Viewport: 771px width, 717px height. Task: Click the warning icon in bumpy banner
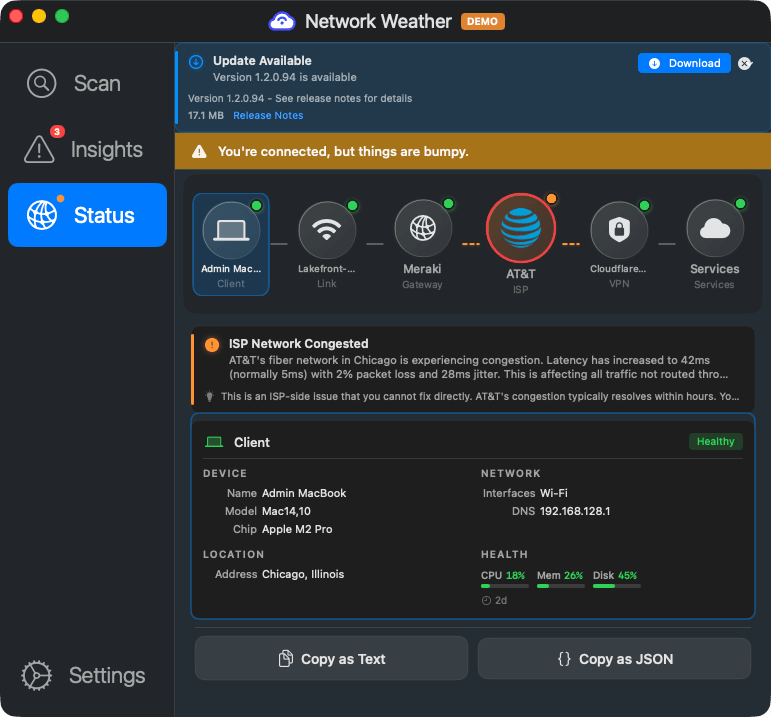[x=199, y=151]
